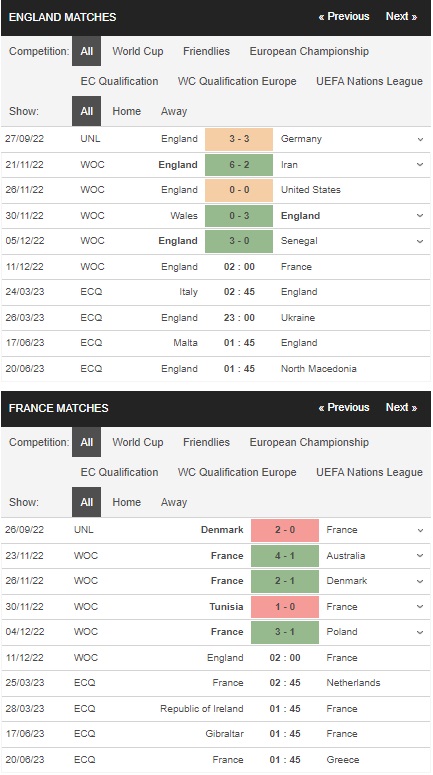The height and width of the screenshot is (775, 433).
Task: Expand Denmark 2-0 France match chevron
Action: tap(420, 530)
